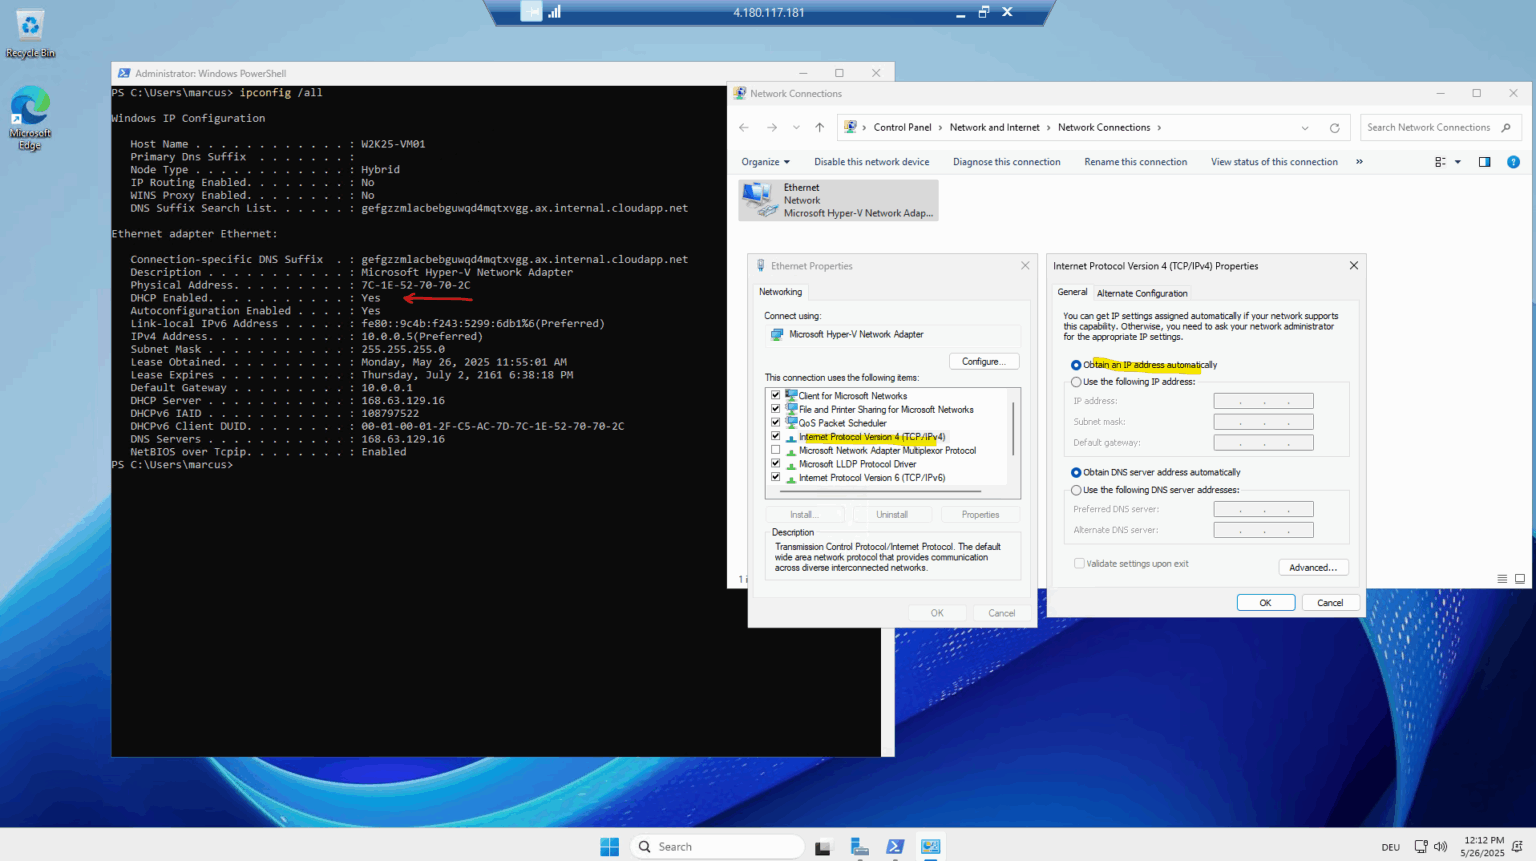Click the PowerShell taskbar icon
1536x861 pixels.
point(895,847)
